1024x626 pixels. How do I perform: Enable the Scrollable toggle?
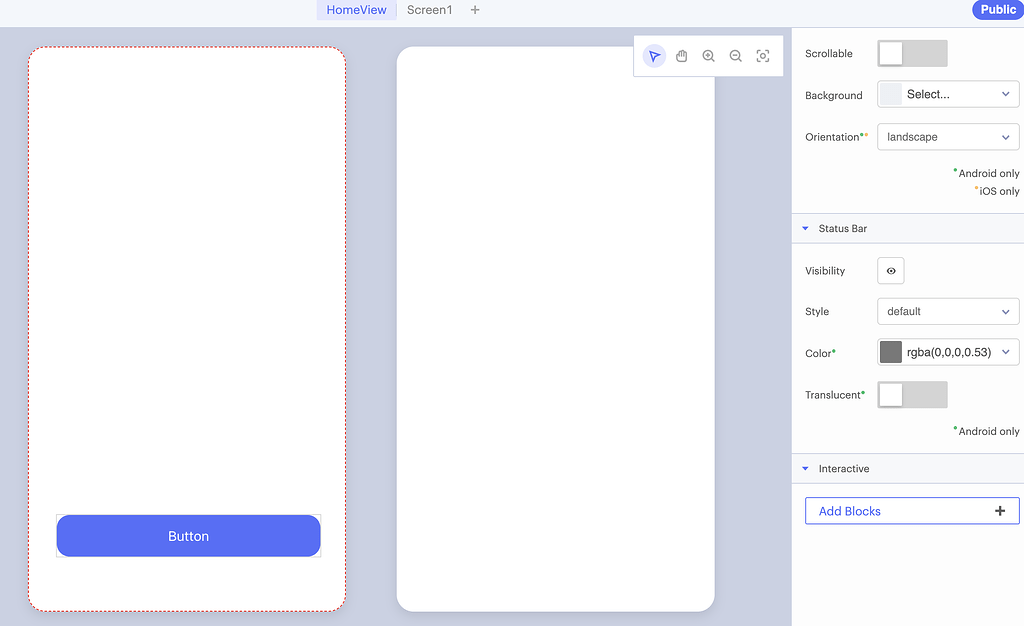911,53
